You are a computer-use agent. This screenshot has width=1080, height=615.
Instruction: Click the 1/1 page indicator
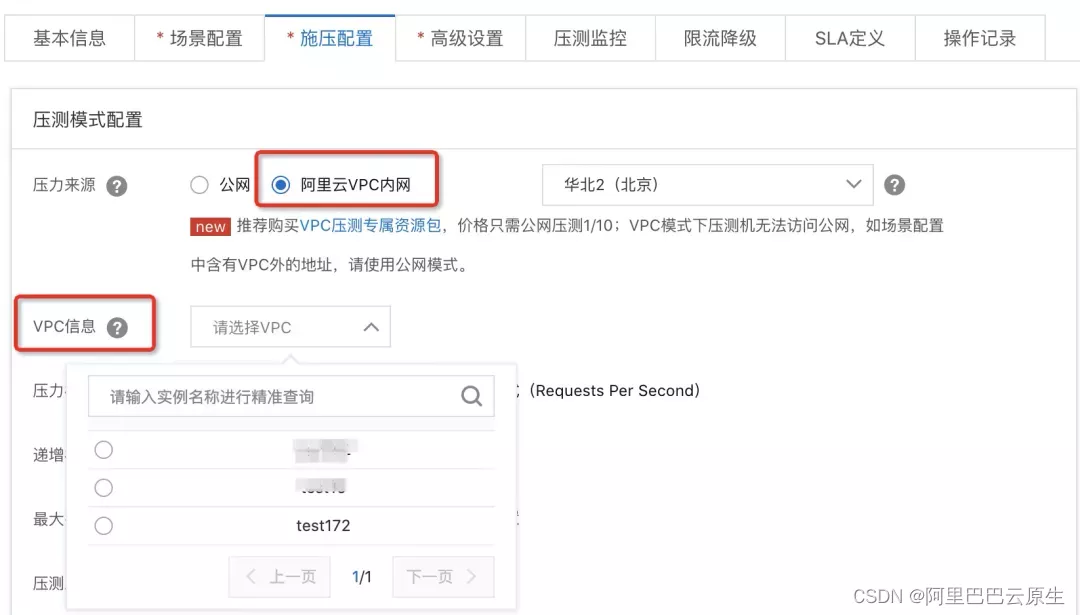pos(362,576)
